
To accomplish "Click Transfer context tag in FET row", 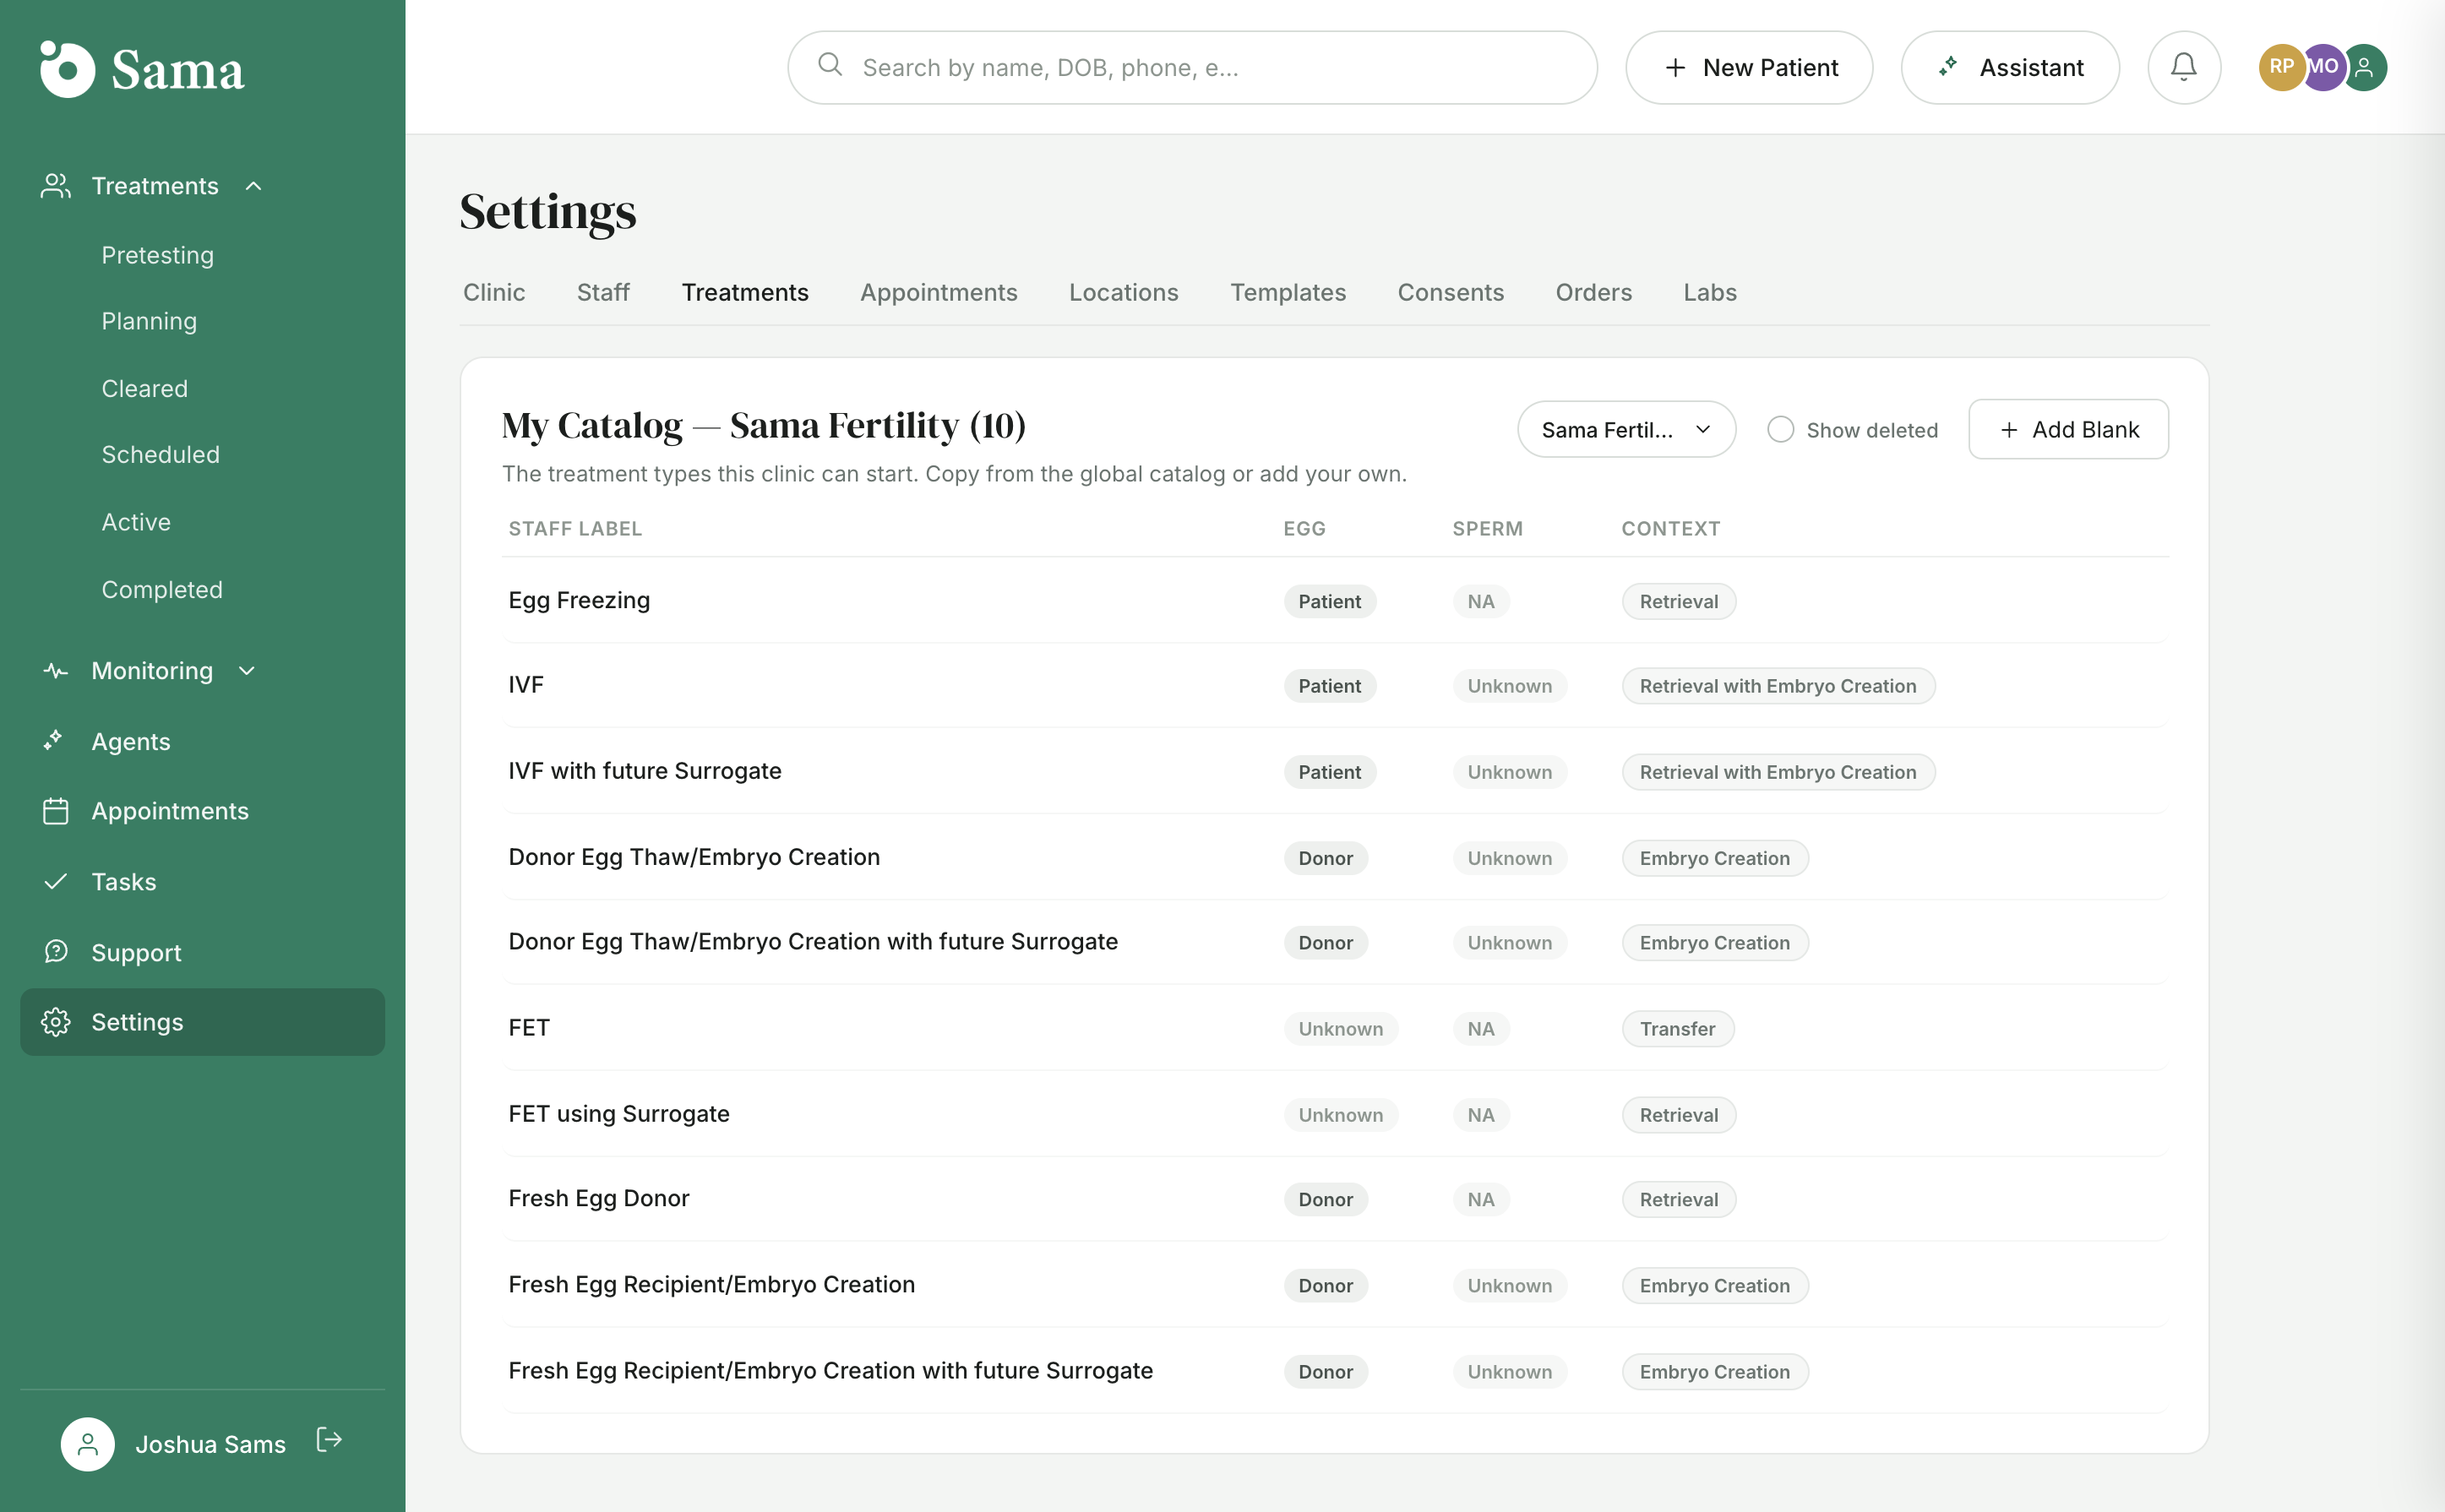I will pos(1677,1028).
